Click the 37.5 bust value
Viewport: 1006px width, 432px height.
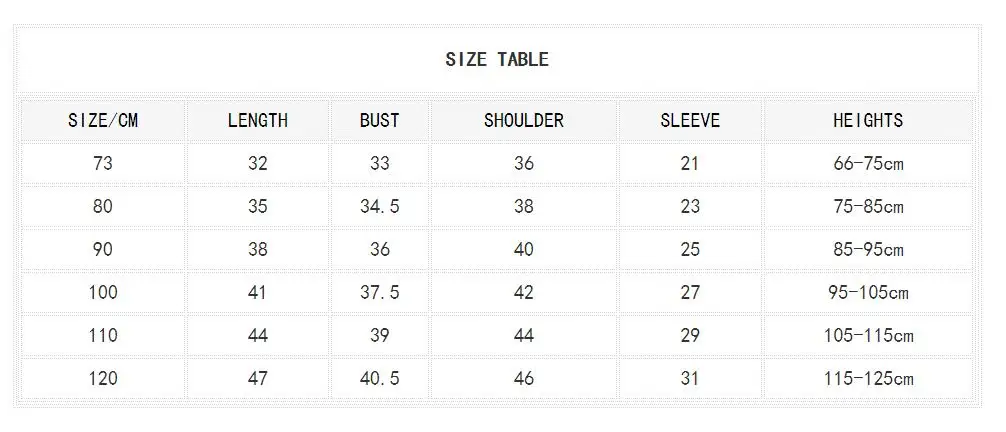[379, 292]
